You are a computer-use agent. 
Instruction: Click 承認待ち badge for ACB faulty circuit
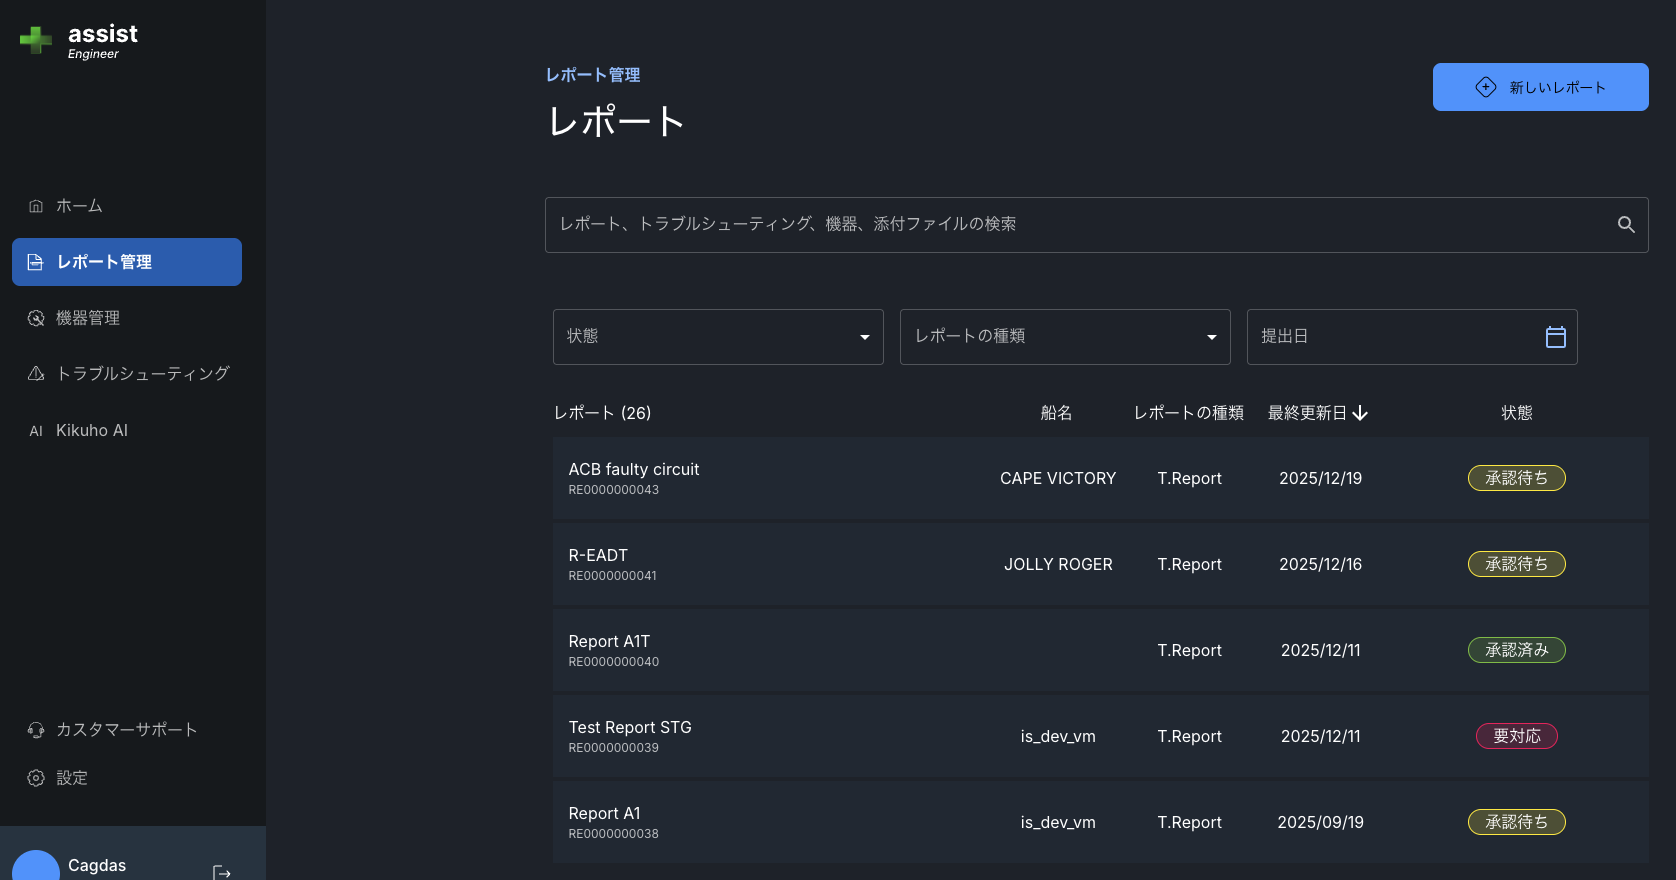click(1517, 478)
